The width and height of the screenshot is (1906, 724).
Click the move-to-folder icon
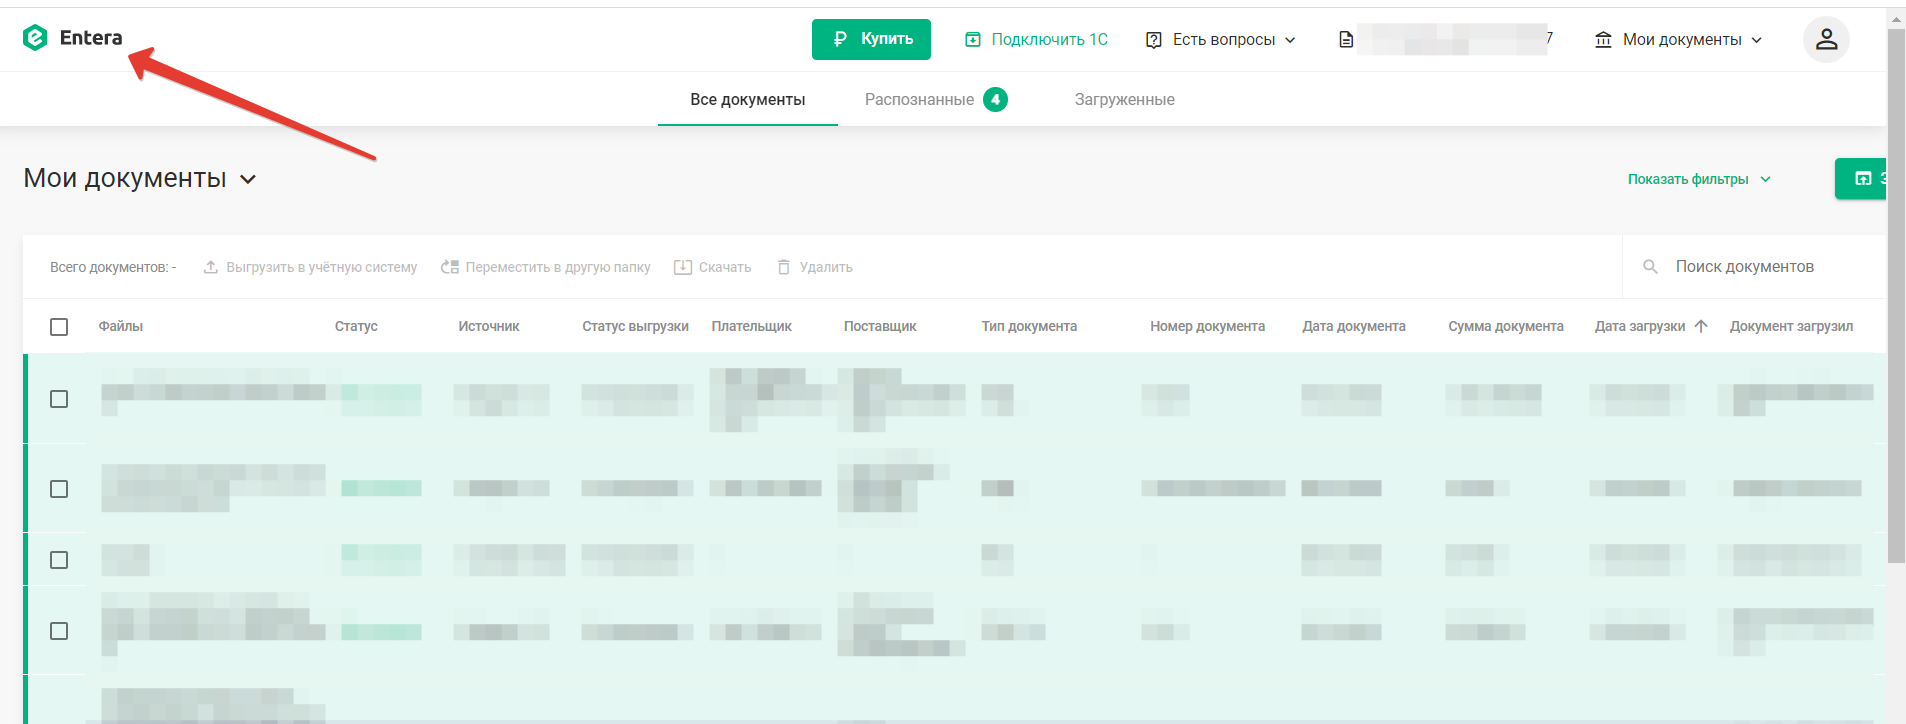[450, 267]
